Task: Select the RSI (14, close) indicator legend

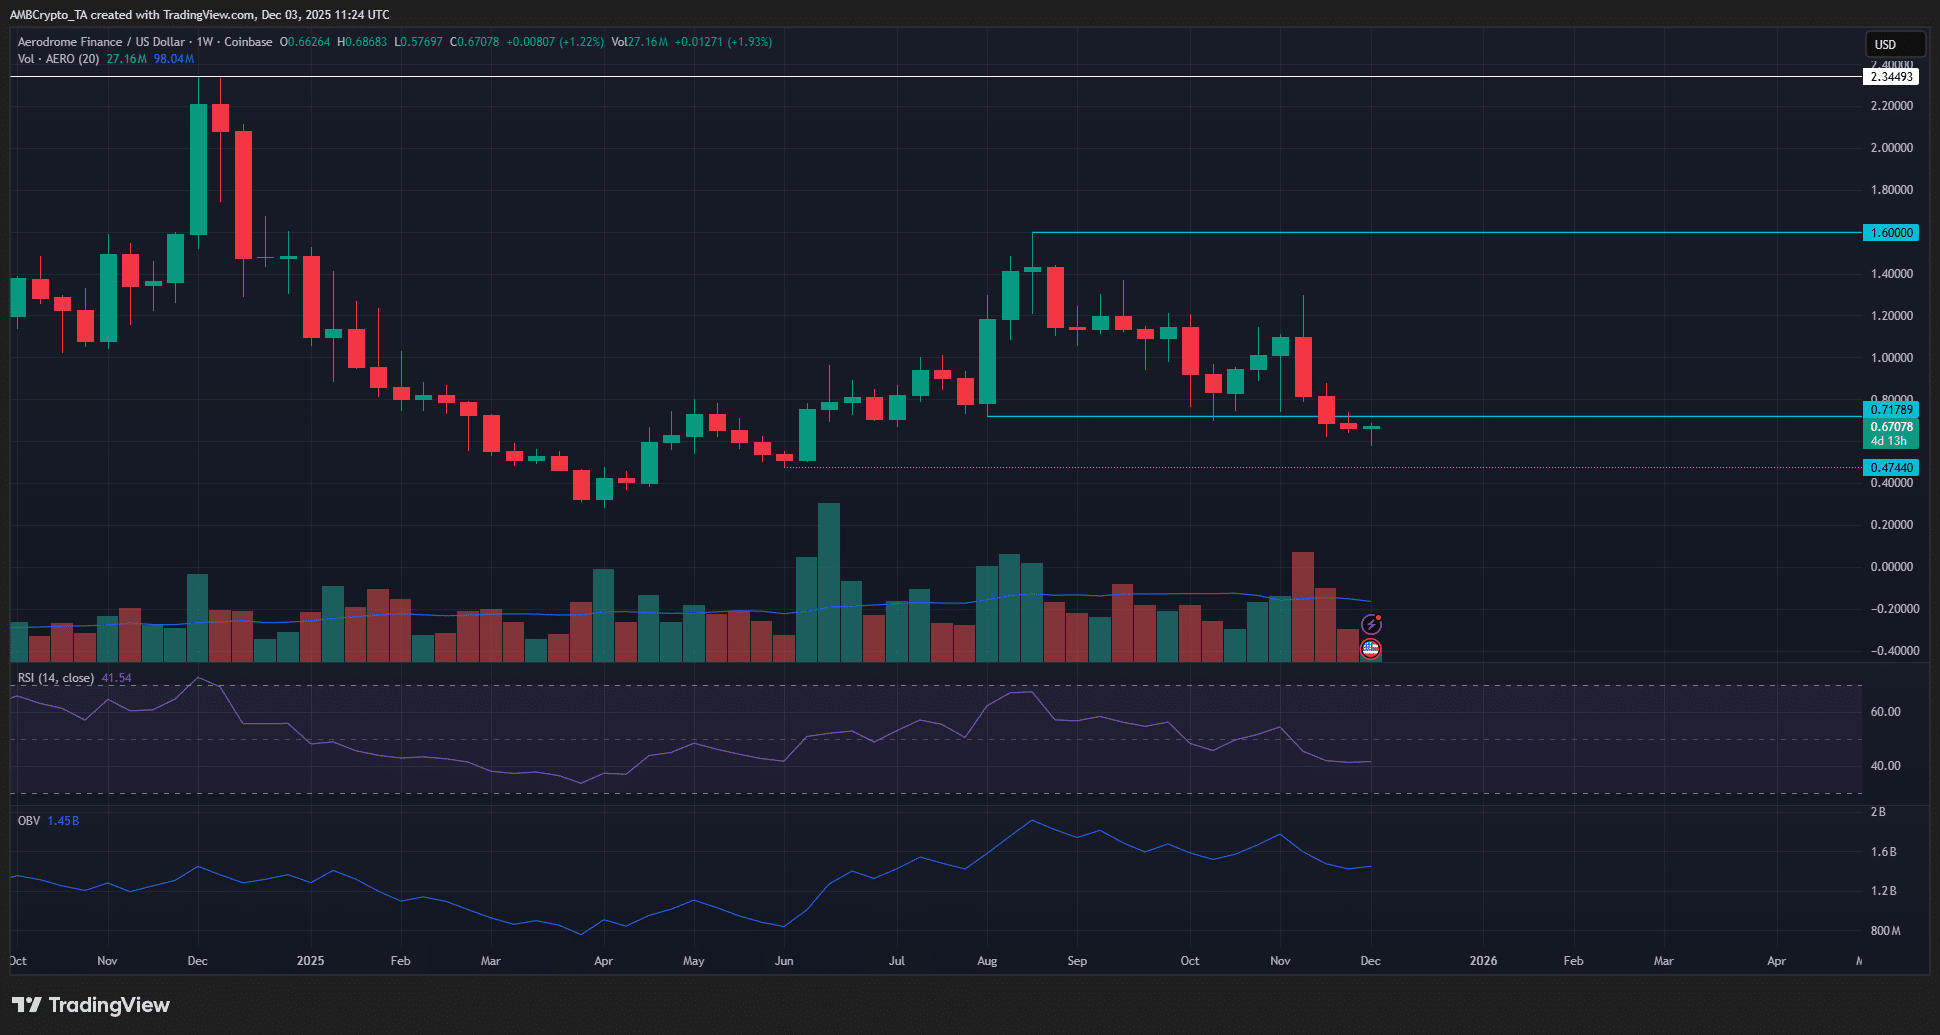Action: pos(56,678)
